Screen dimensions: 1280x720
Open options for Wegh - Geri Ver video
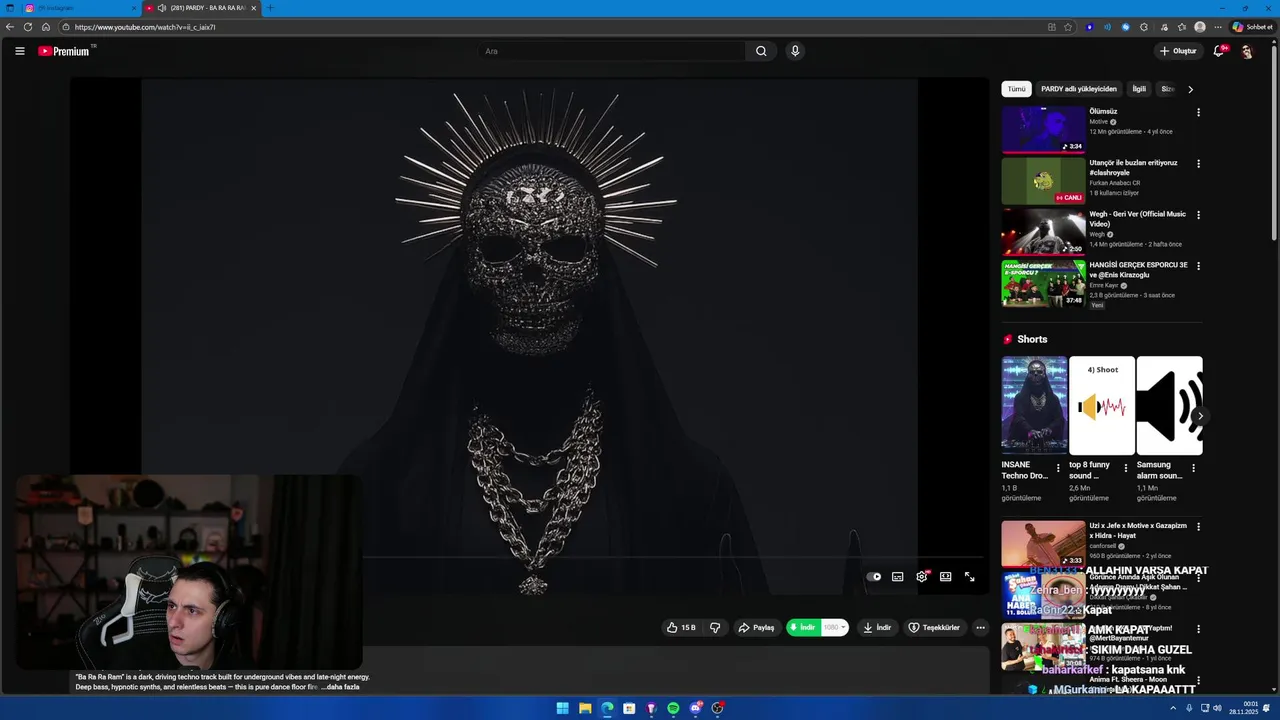1198,215
